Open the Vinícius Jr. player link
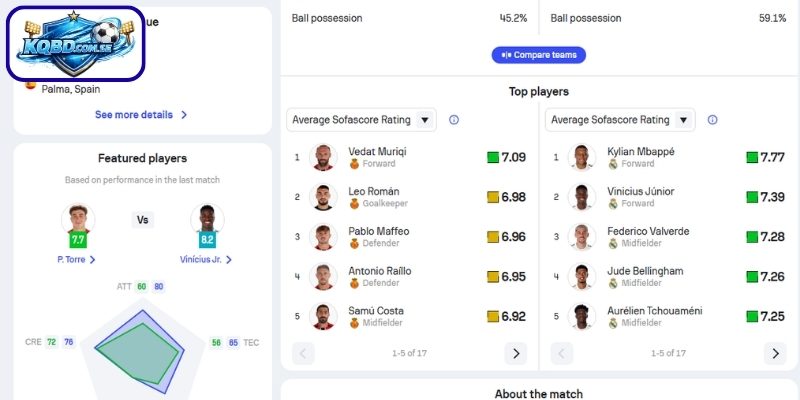Viewport: 800px width, 400px height. (x=206, y=260)
